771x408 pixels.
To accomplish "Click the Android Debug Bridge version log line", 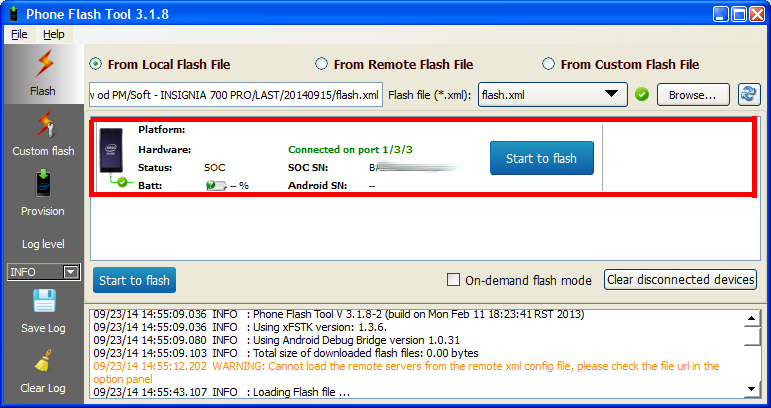I will coord(277,340).
